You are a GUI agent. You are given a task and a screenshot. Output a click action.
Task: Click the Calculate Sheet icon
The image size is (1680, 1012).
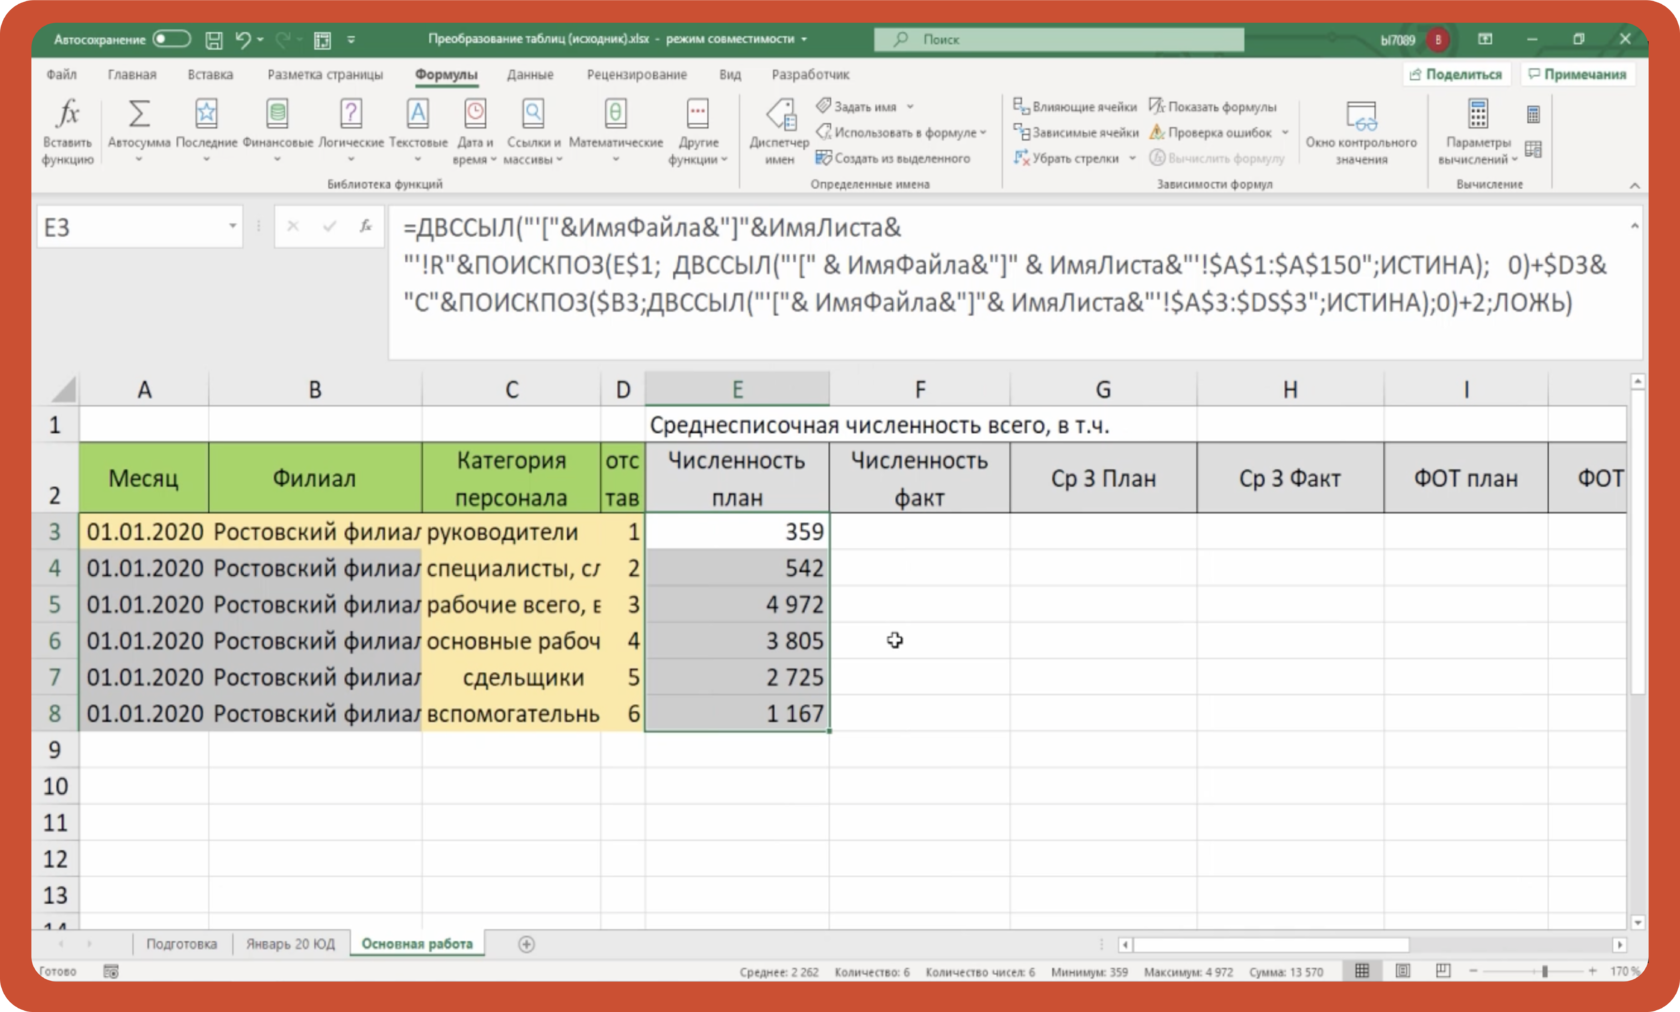click(x=1533, y=150)
